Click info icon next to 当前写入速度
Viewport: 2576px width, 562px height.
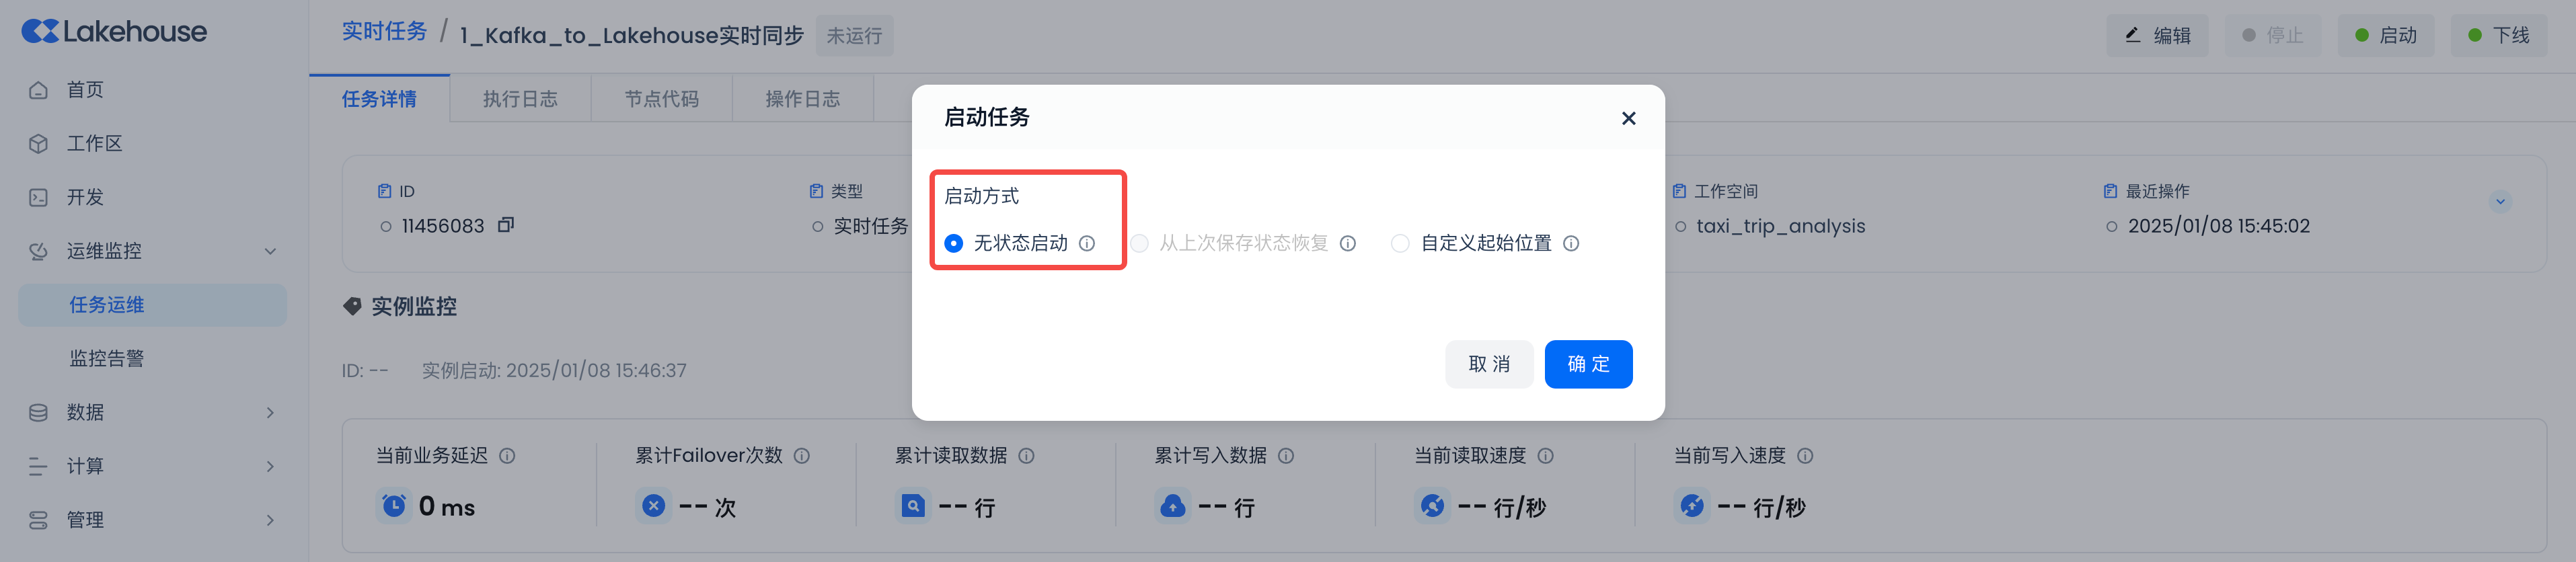point(1805,456)
